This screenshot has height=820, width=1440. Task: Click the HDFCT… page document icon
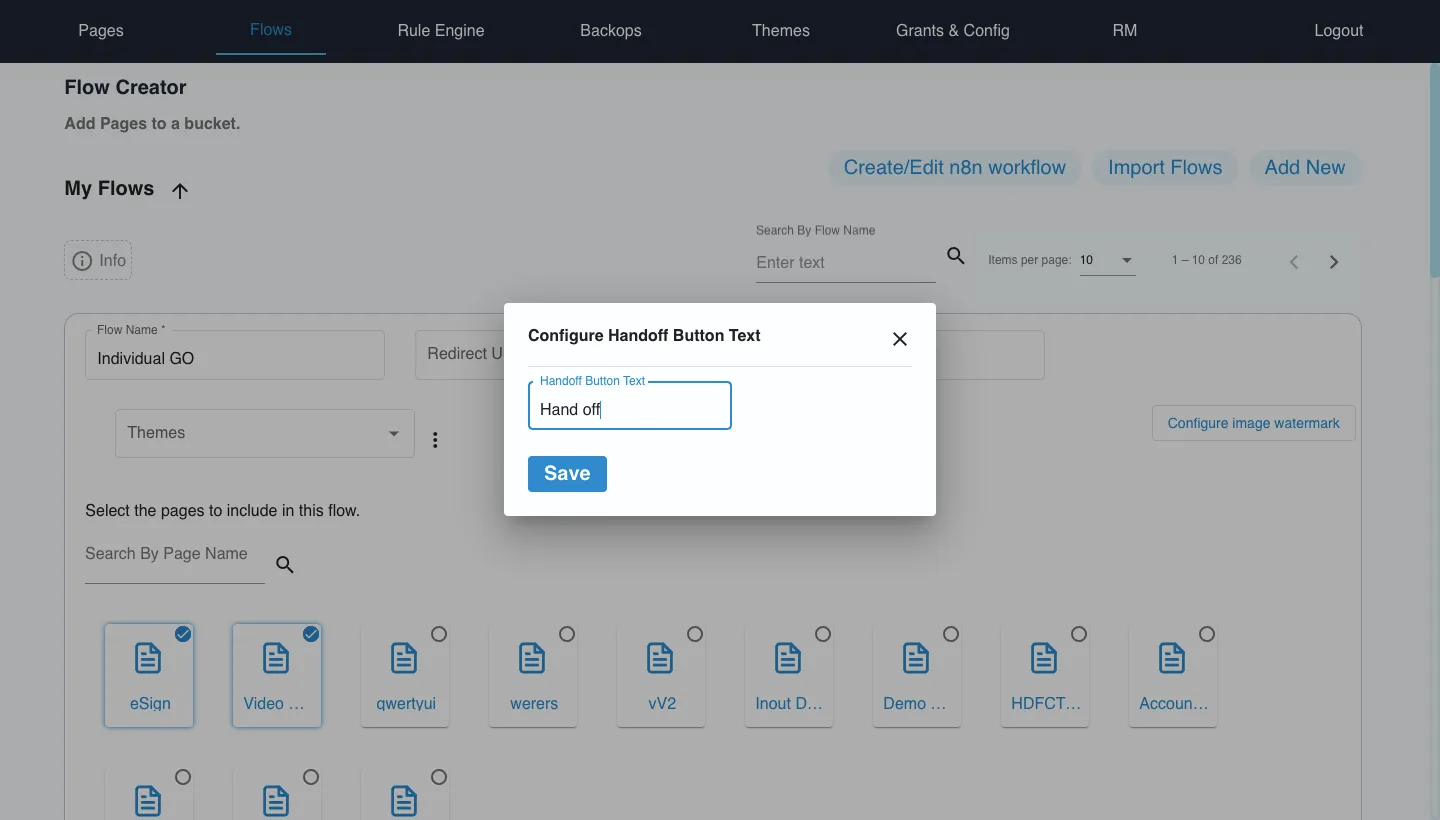click(x=1044, y=658)
